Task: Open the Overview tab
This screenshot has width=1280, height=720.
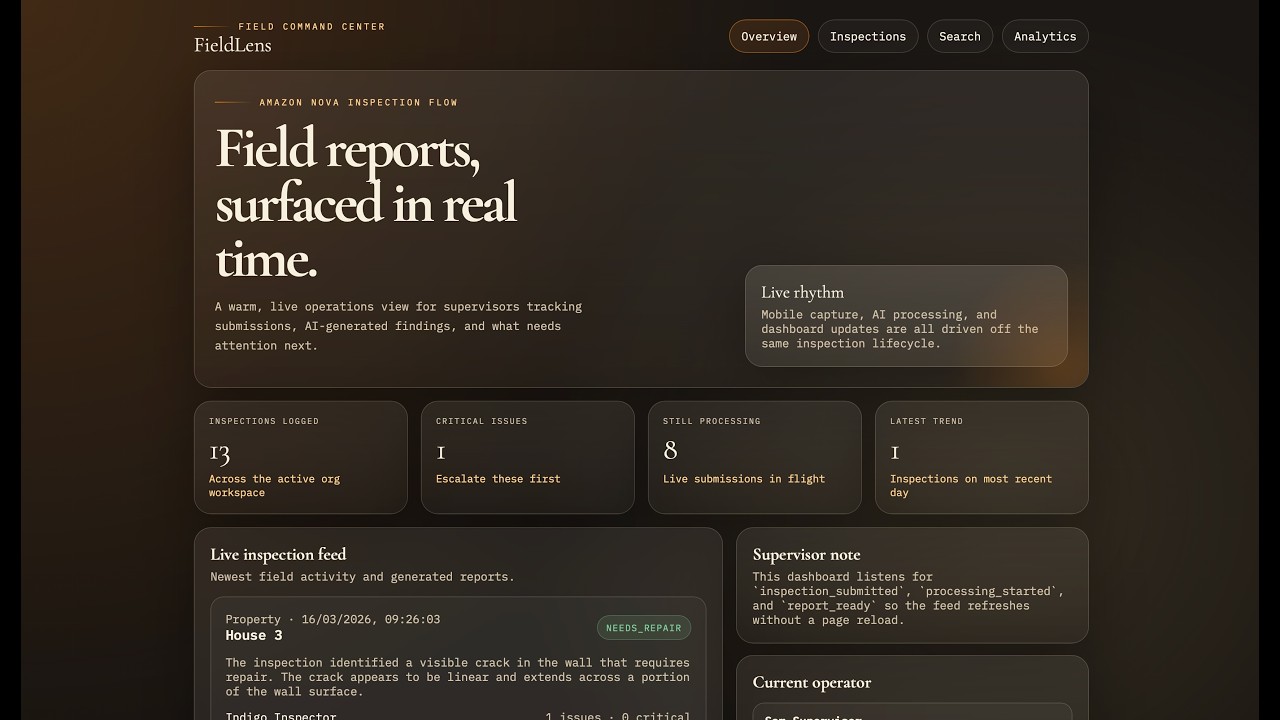Action: point(768,36)
